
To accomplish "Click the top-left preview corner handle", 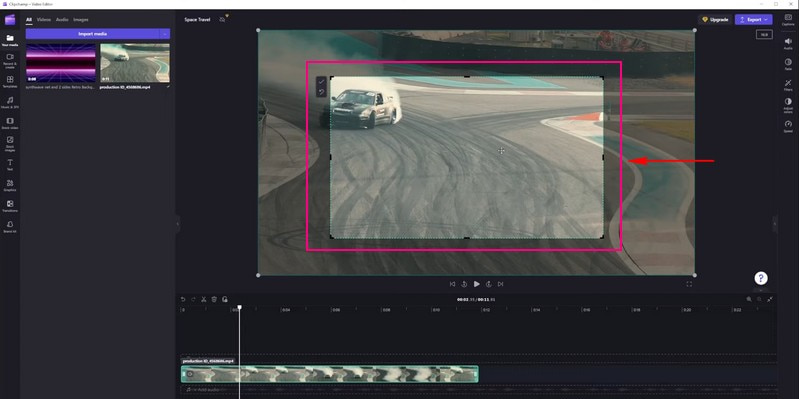I will (258, 31).
